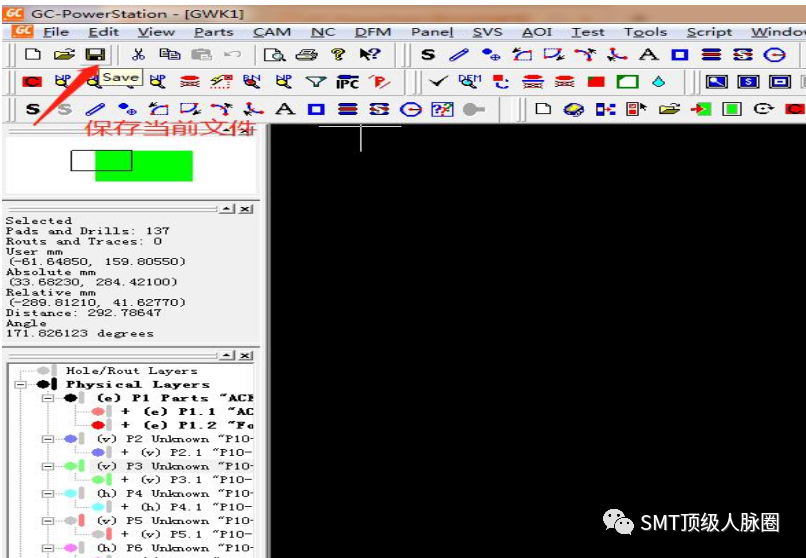Click the blue magnifier zoom window icon
The image size is (806, 558).
(x=716, y=82)
